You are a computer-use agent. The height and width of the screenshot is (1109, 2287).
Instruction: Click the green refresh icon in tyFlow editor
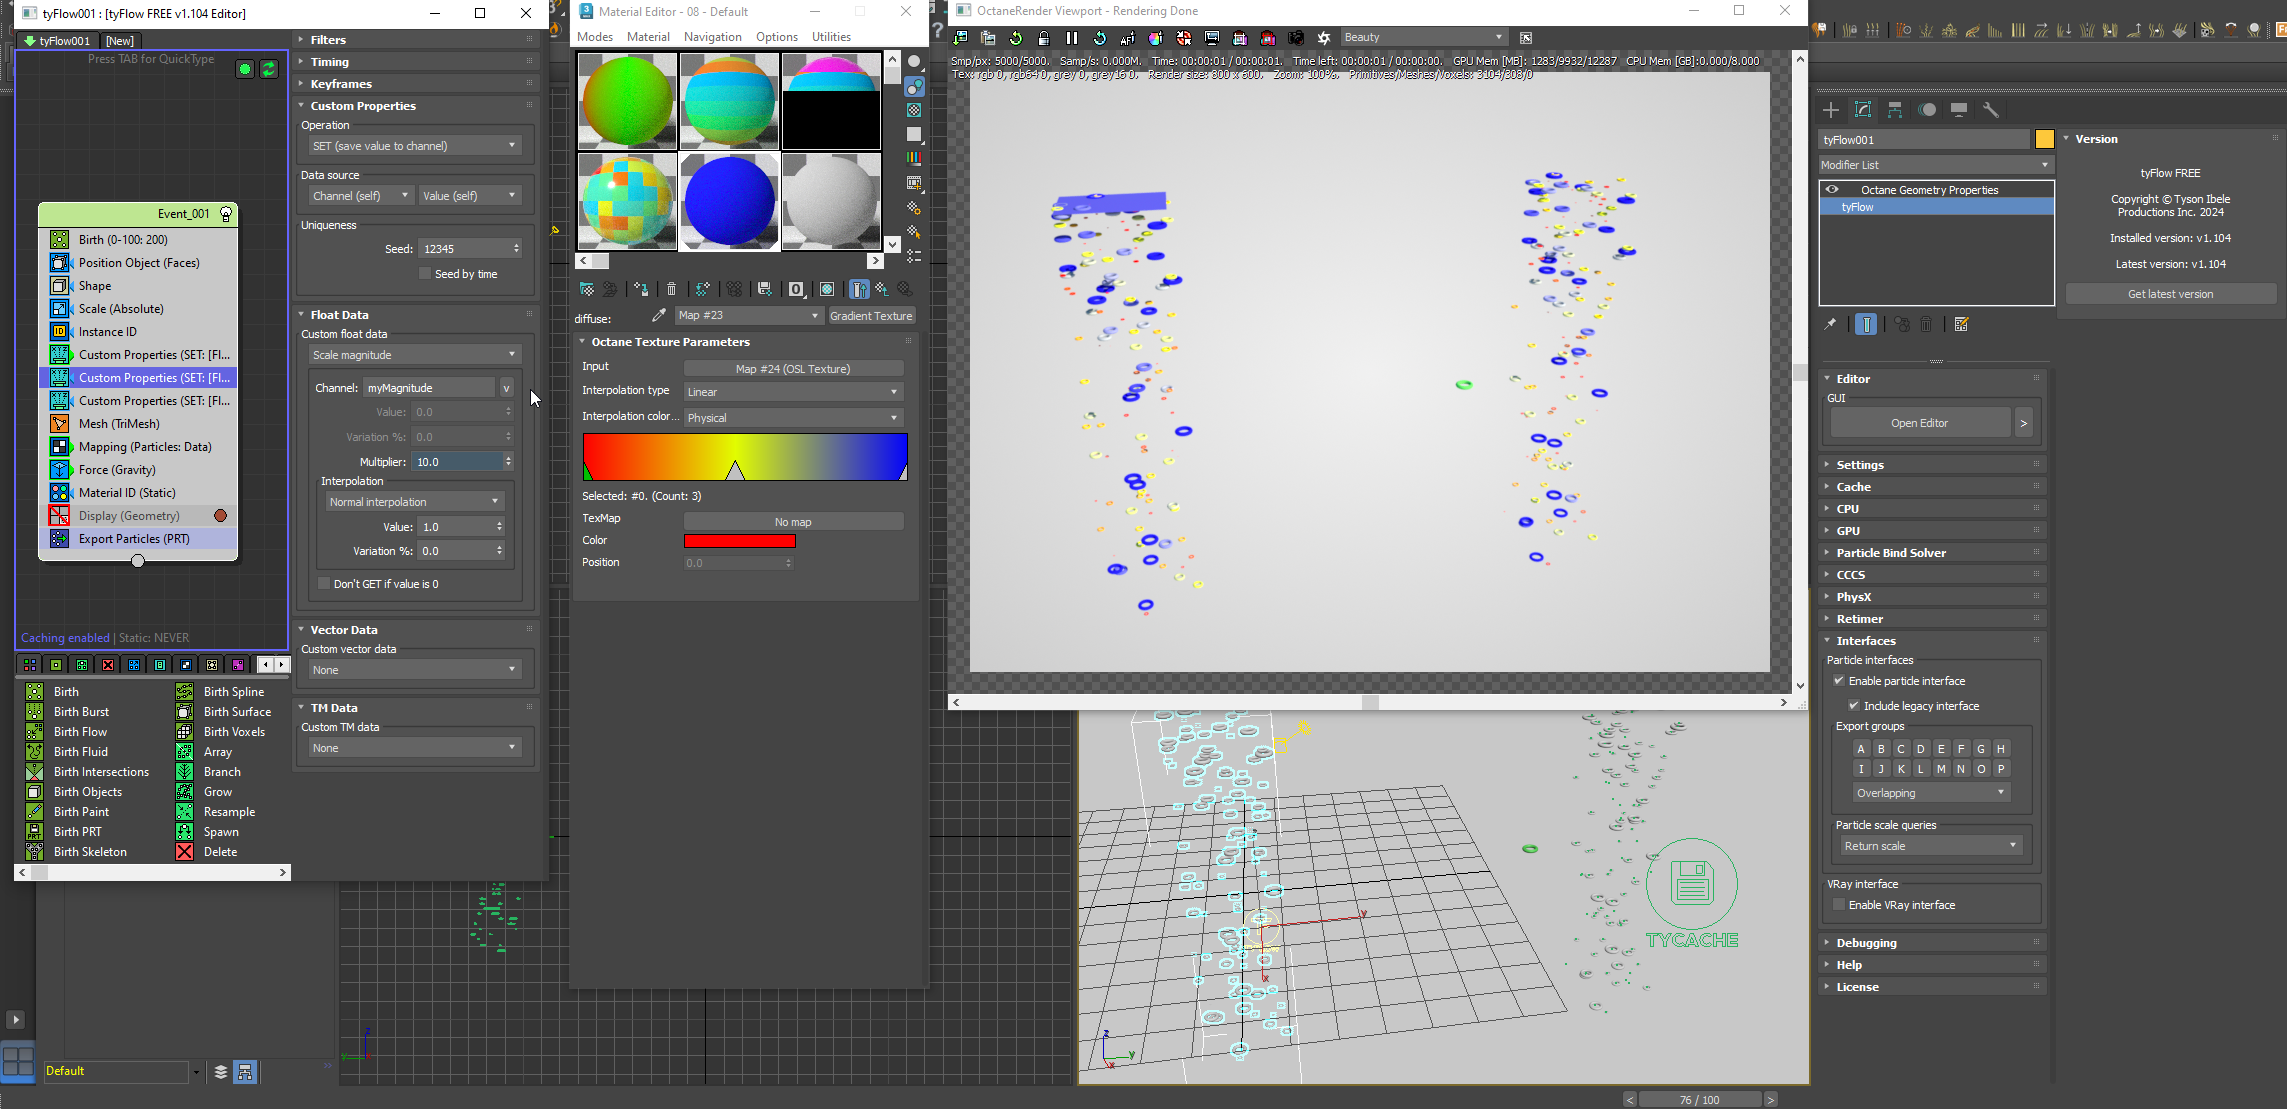click(x=269, y=69)
